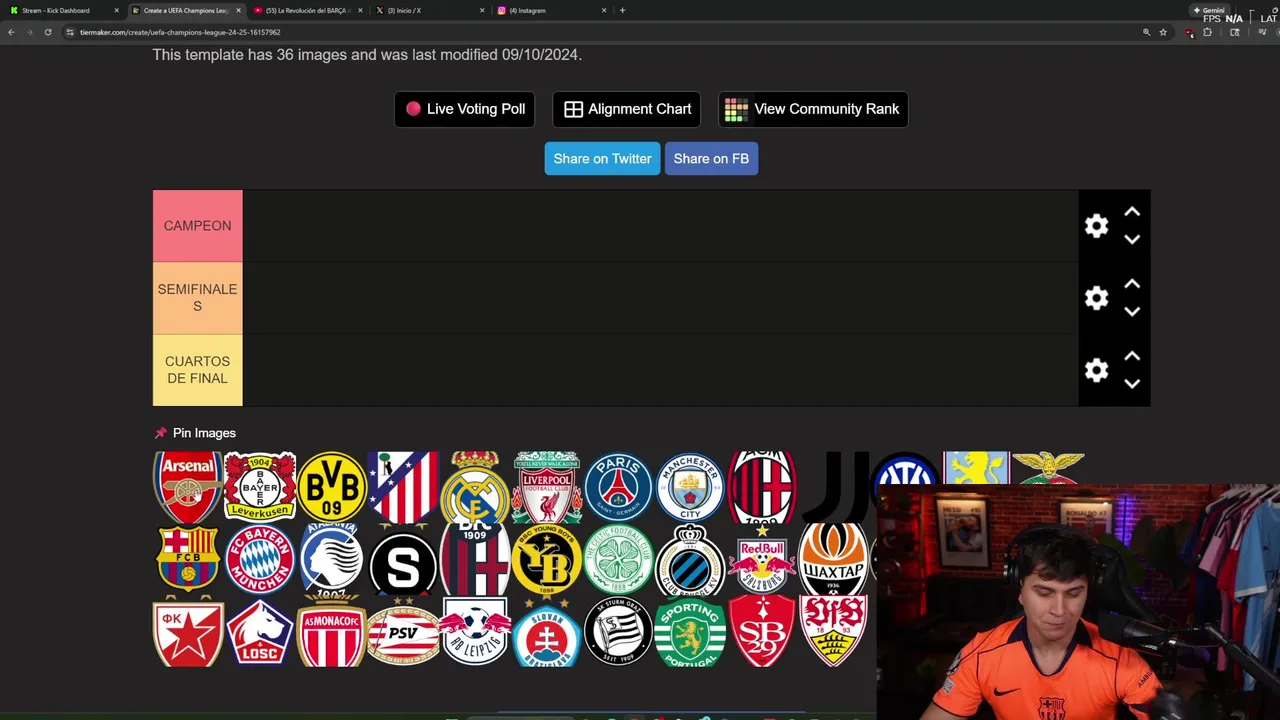1280x720 pixels.
Task: Open the Gemini button in browser
Action: click(x=1209, y=10)
